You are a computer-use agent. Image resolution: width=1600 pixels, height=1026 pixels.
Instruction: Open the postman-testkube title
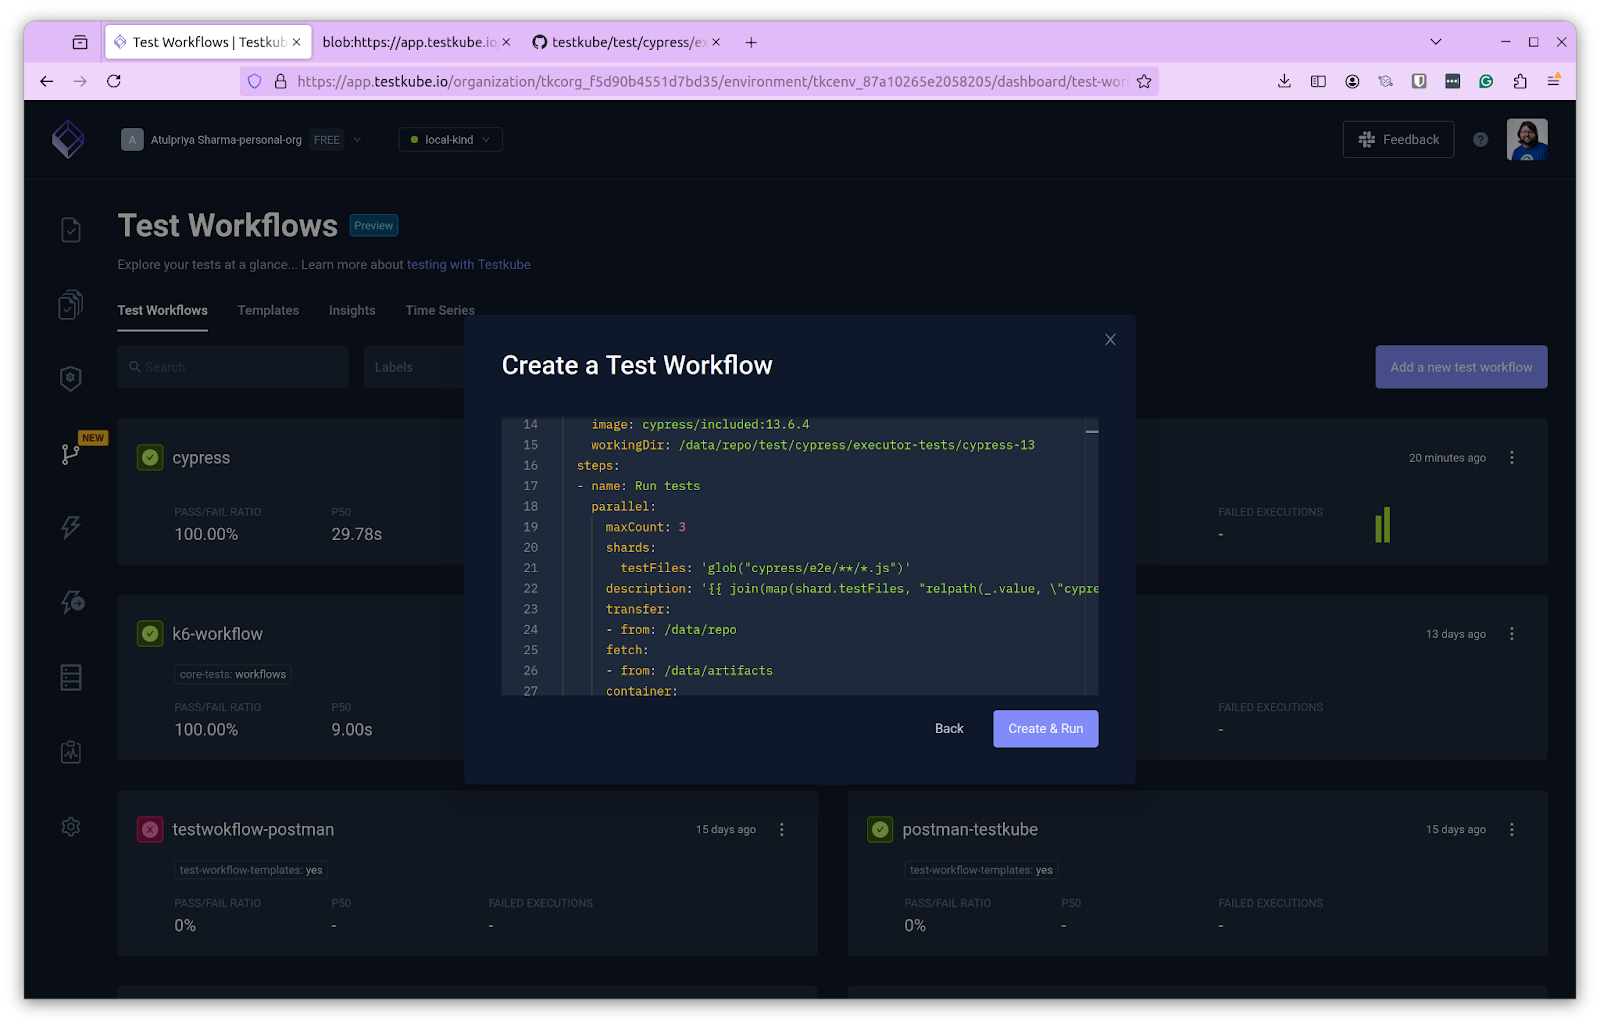point(970,829)
